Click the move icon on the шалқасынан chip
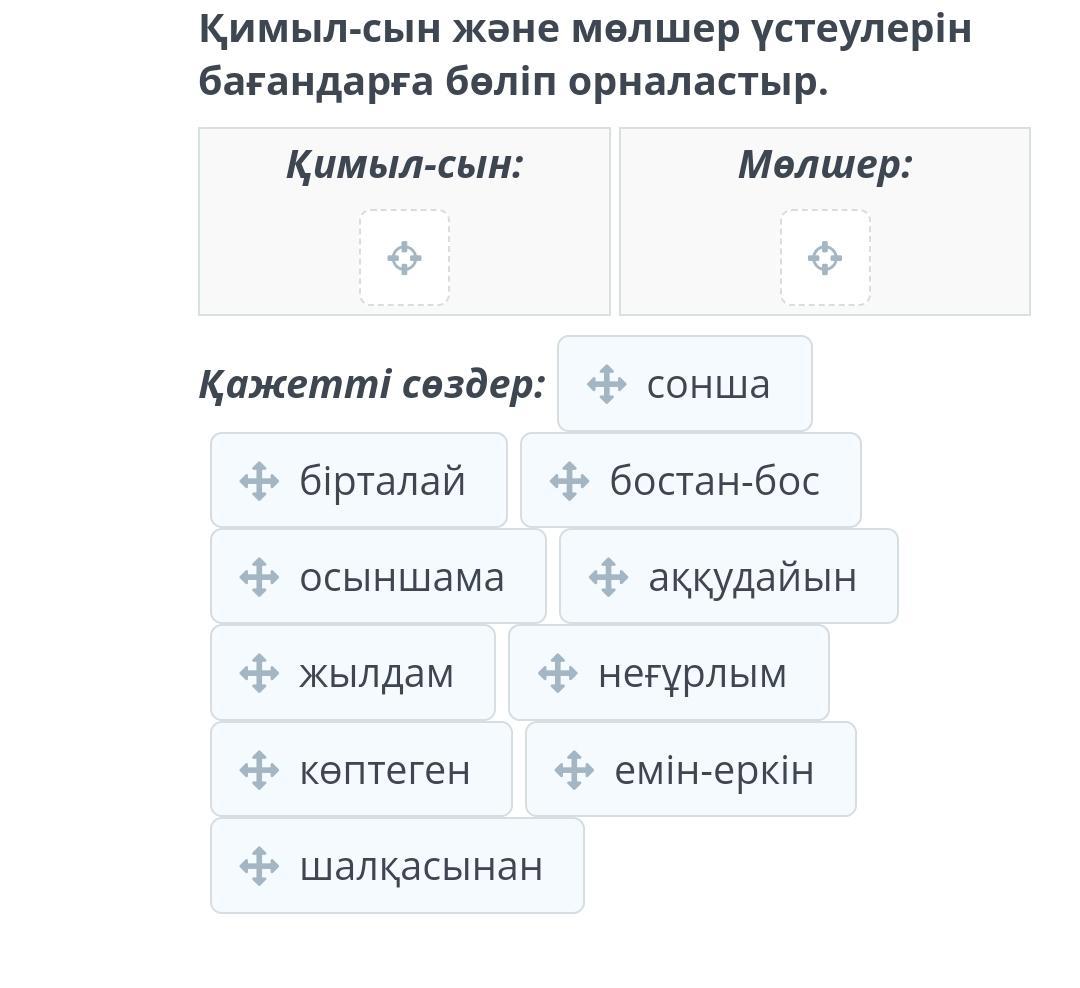Image resolution: width=1080 pixels, height=988 pixels. coord(259,866)
